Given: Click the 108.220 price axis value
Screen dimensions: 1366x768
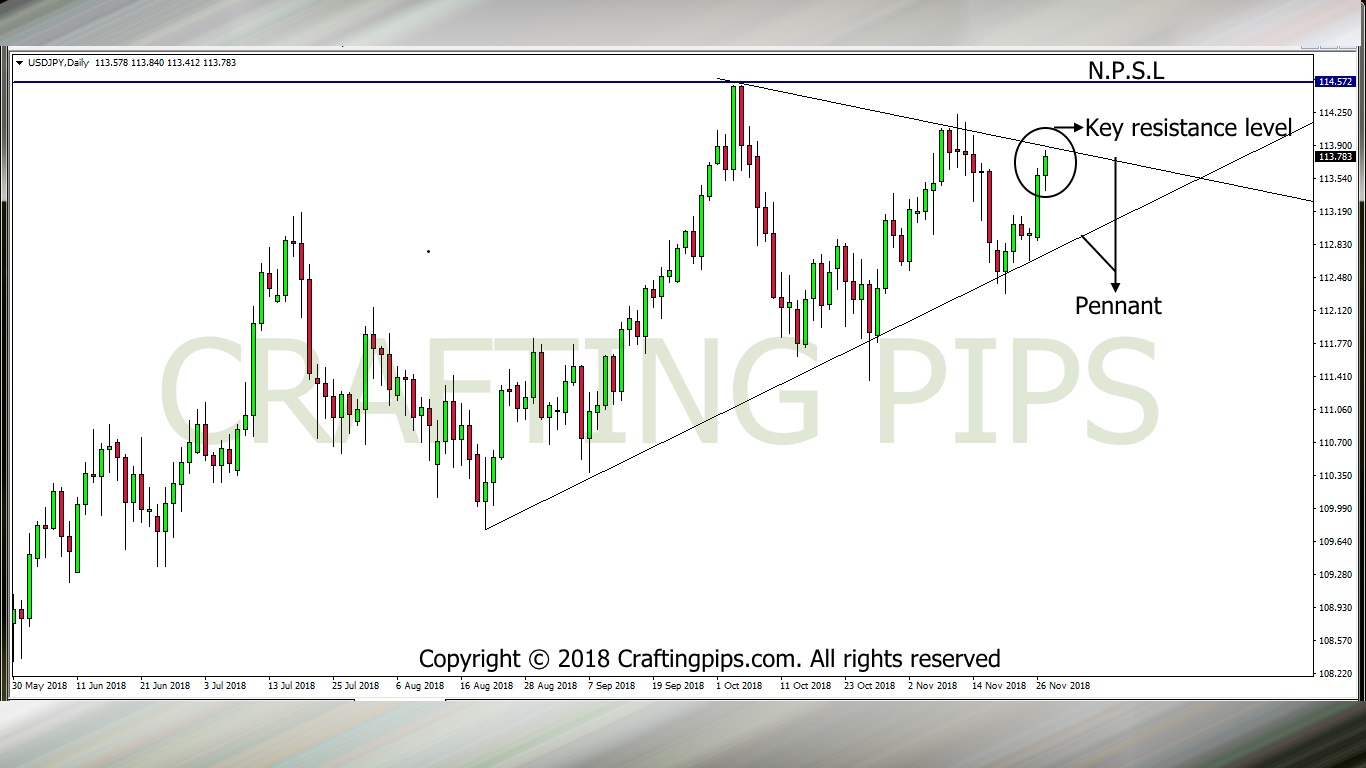Looking at the screenshot, I should pyautogui.click(x=1335, y=674).
